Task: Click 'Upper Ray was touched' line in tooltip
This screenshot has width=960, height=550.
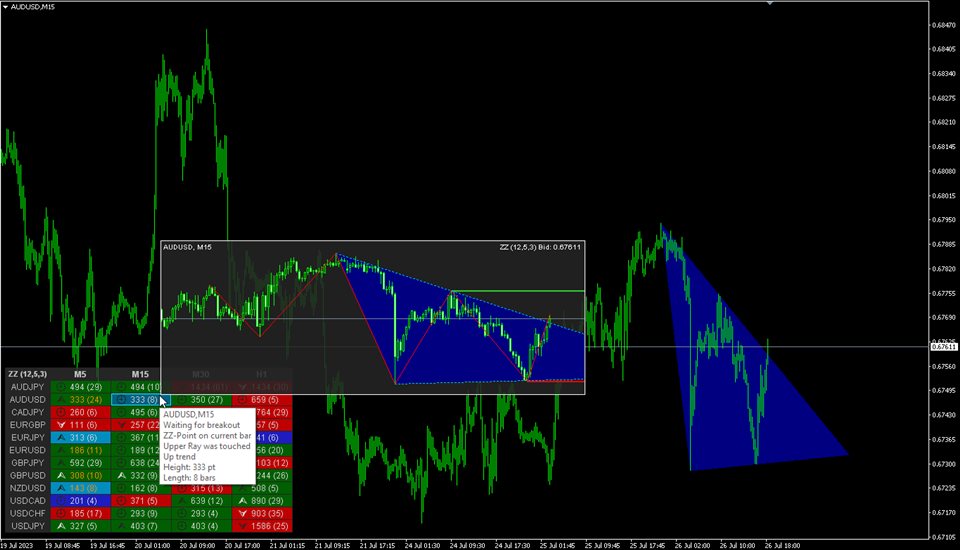Action: point(207,446)
